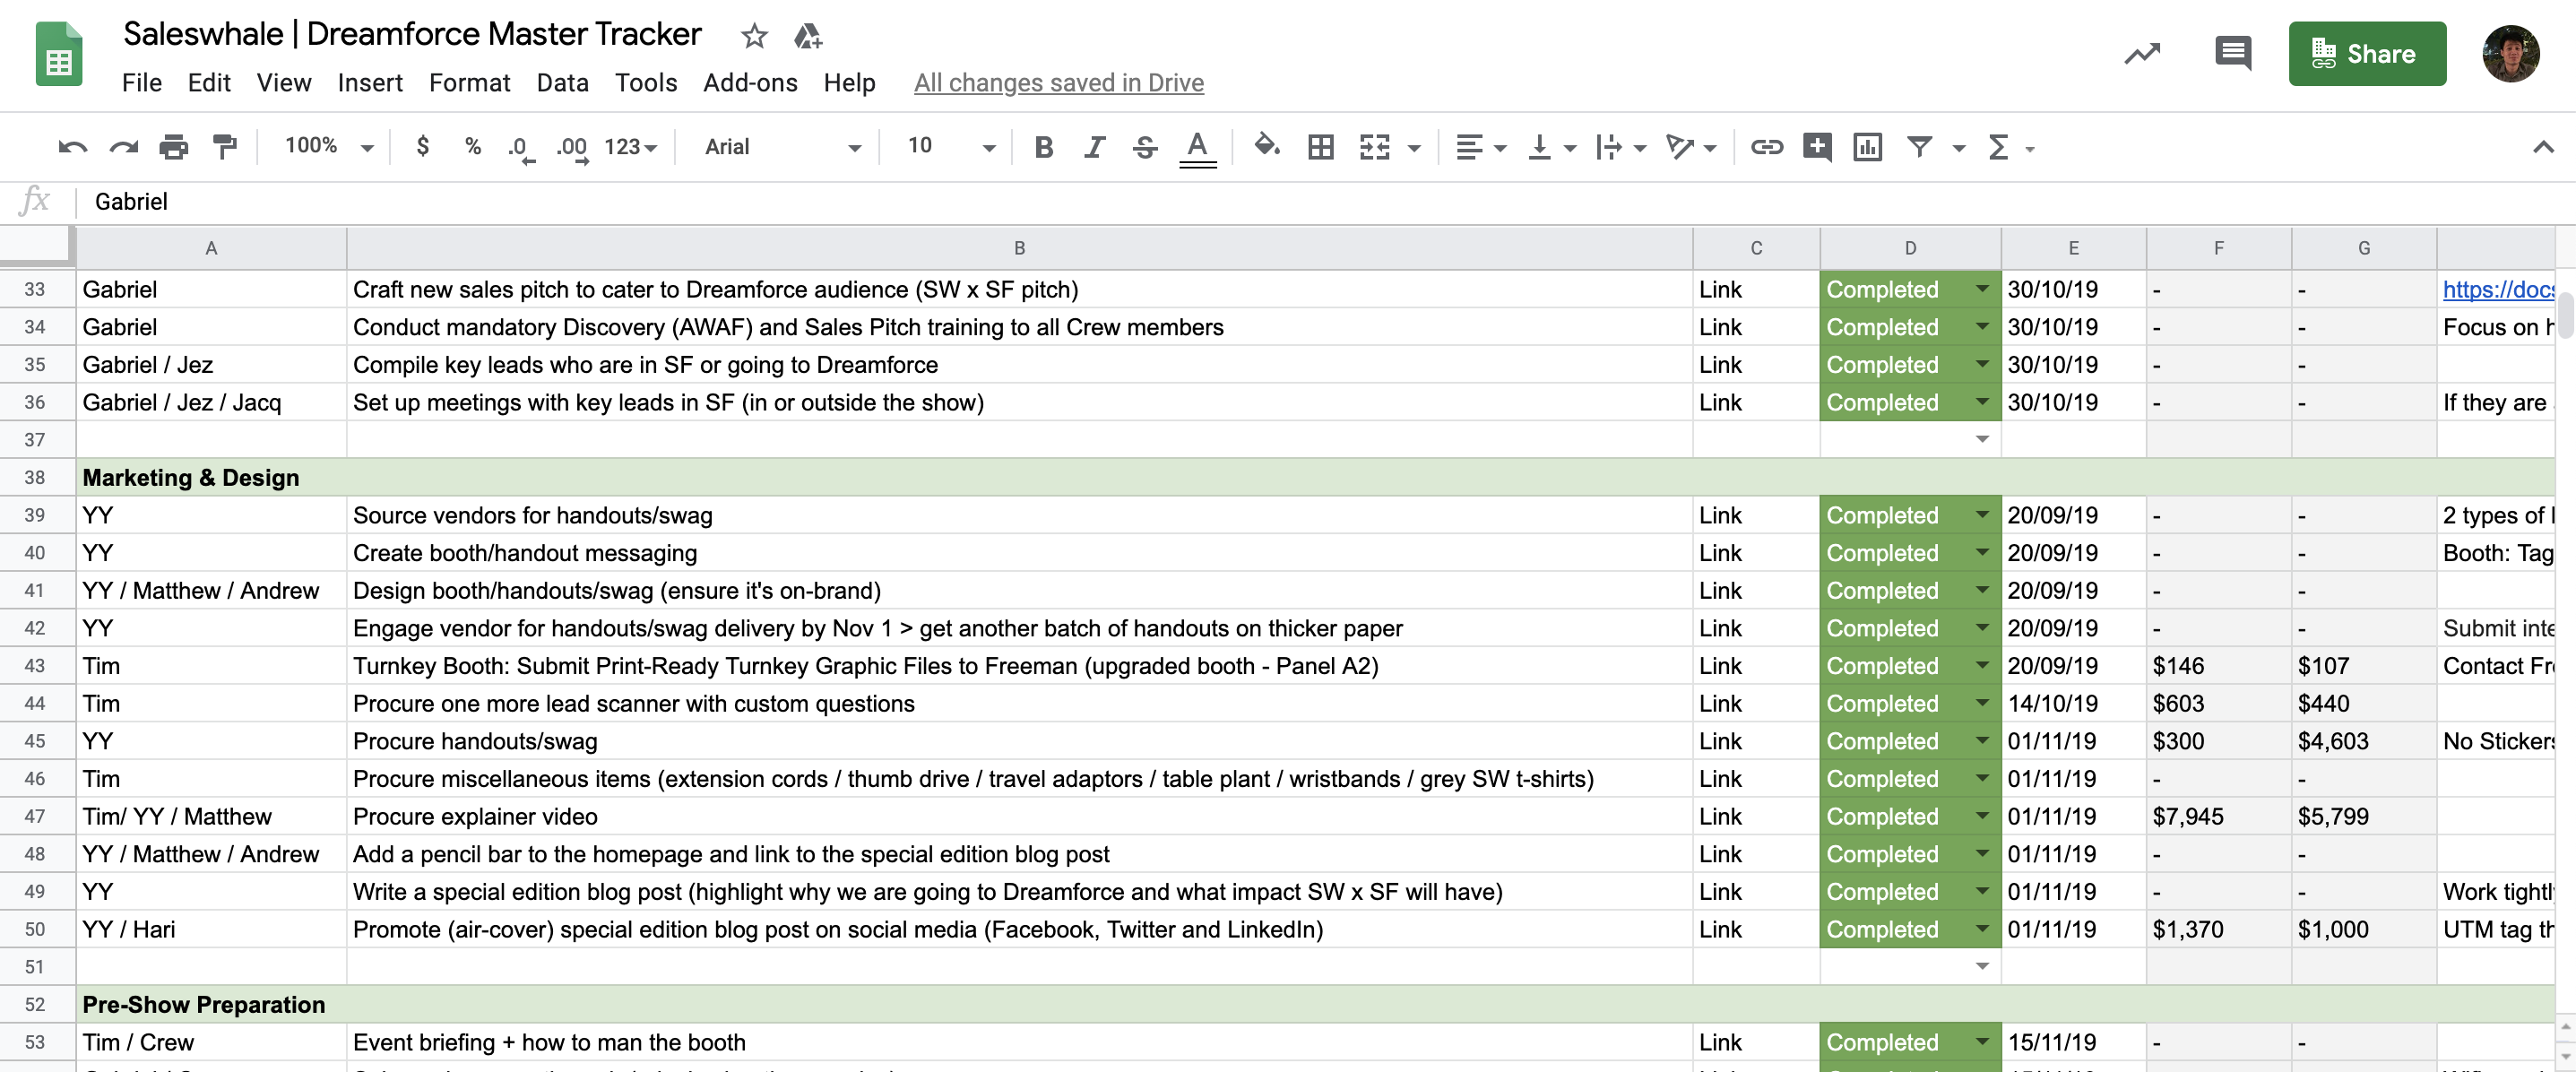
Task: Open the text color picker
Action: [1197, 147]
